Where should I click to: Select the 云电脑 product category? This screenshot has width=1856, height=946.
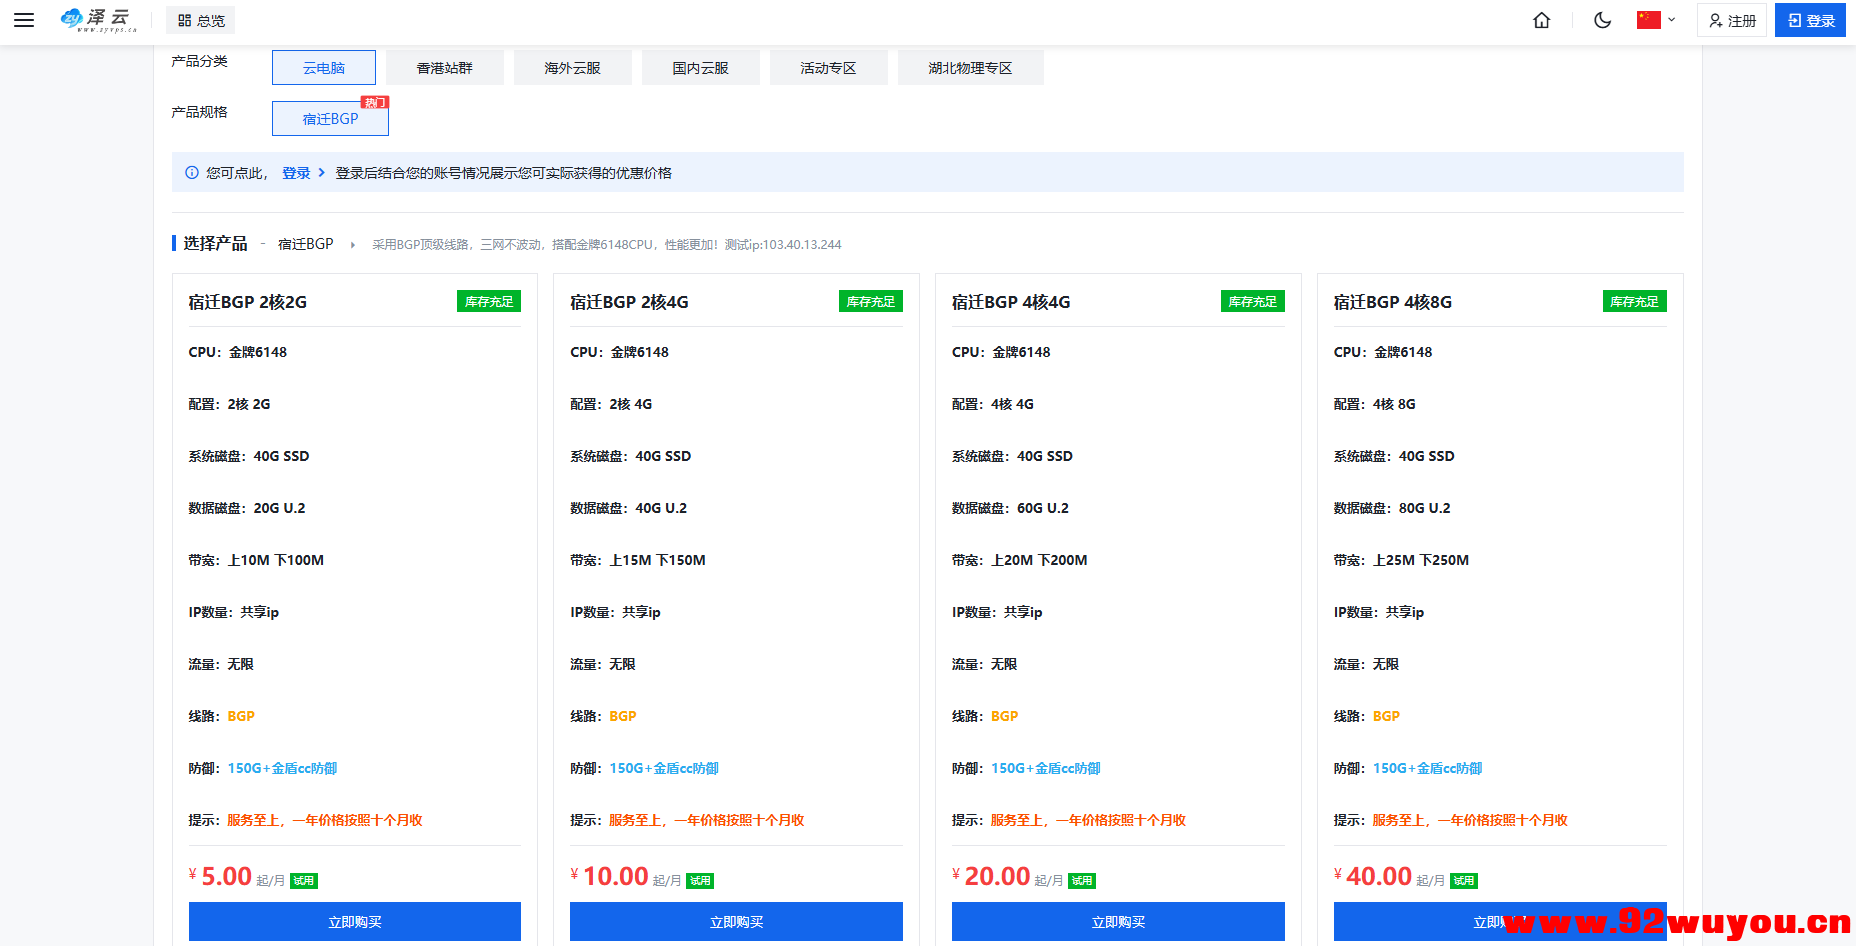[324, 68]
